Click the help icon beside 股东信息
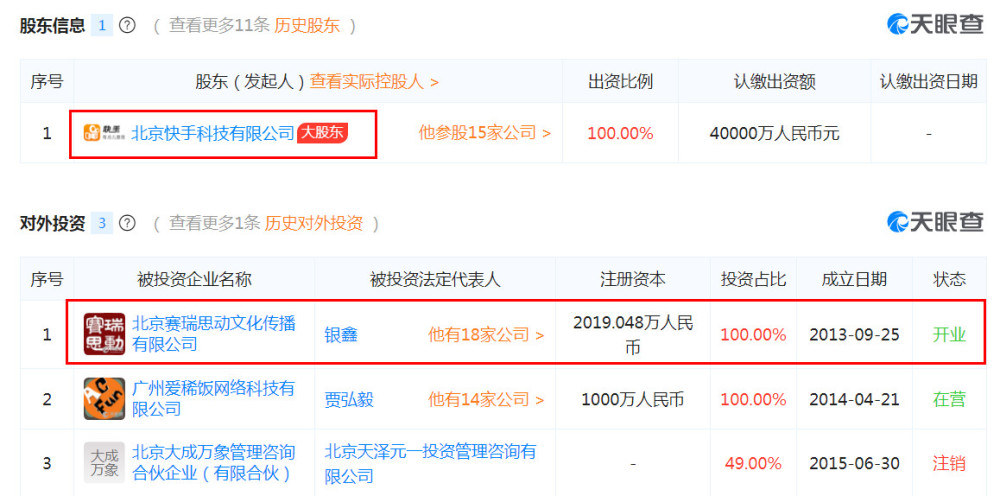Screen dimensions: 1000x496 (128, 26)
